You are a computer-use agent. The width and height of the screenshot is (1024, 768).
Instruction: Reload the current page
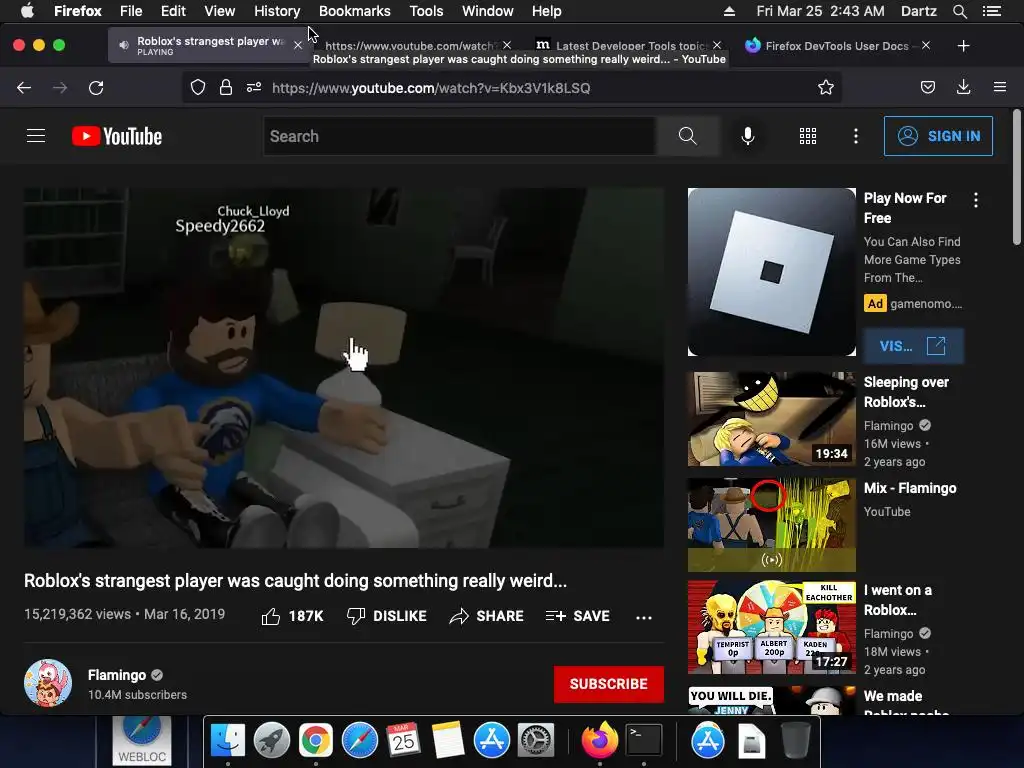(96, 88)
